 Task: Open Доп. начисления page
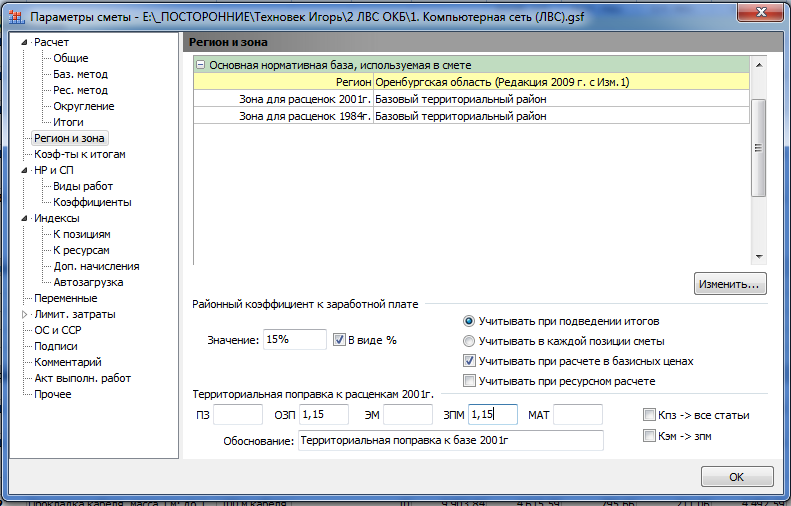click(x=96, y=266)
